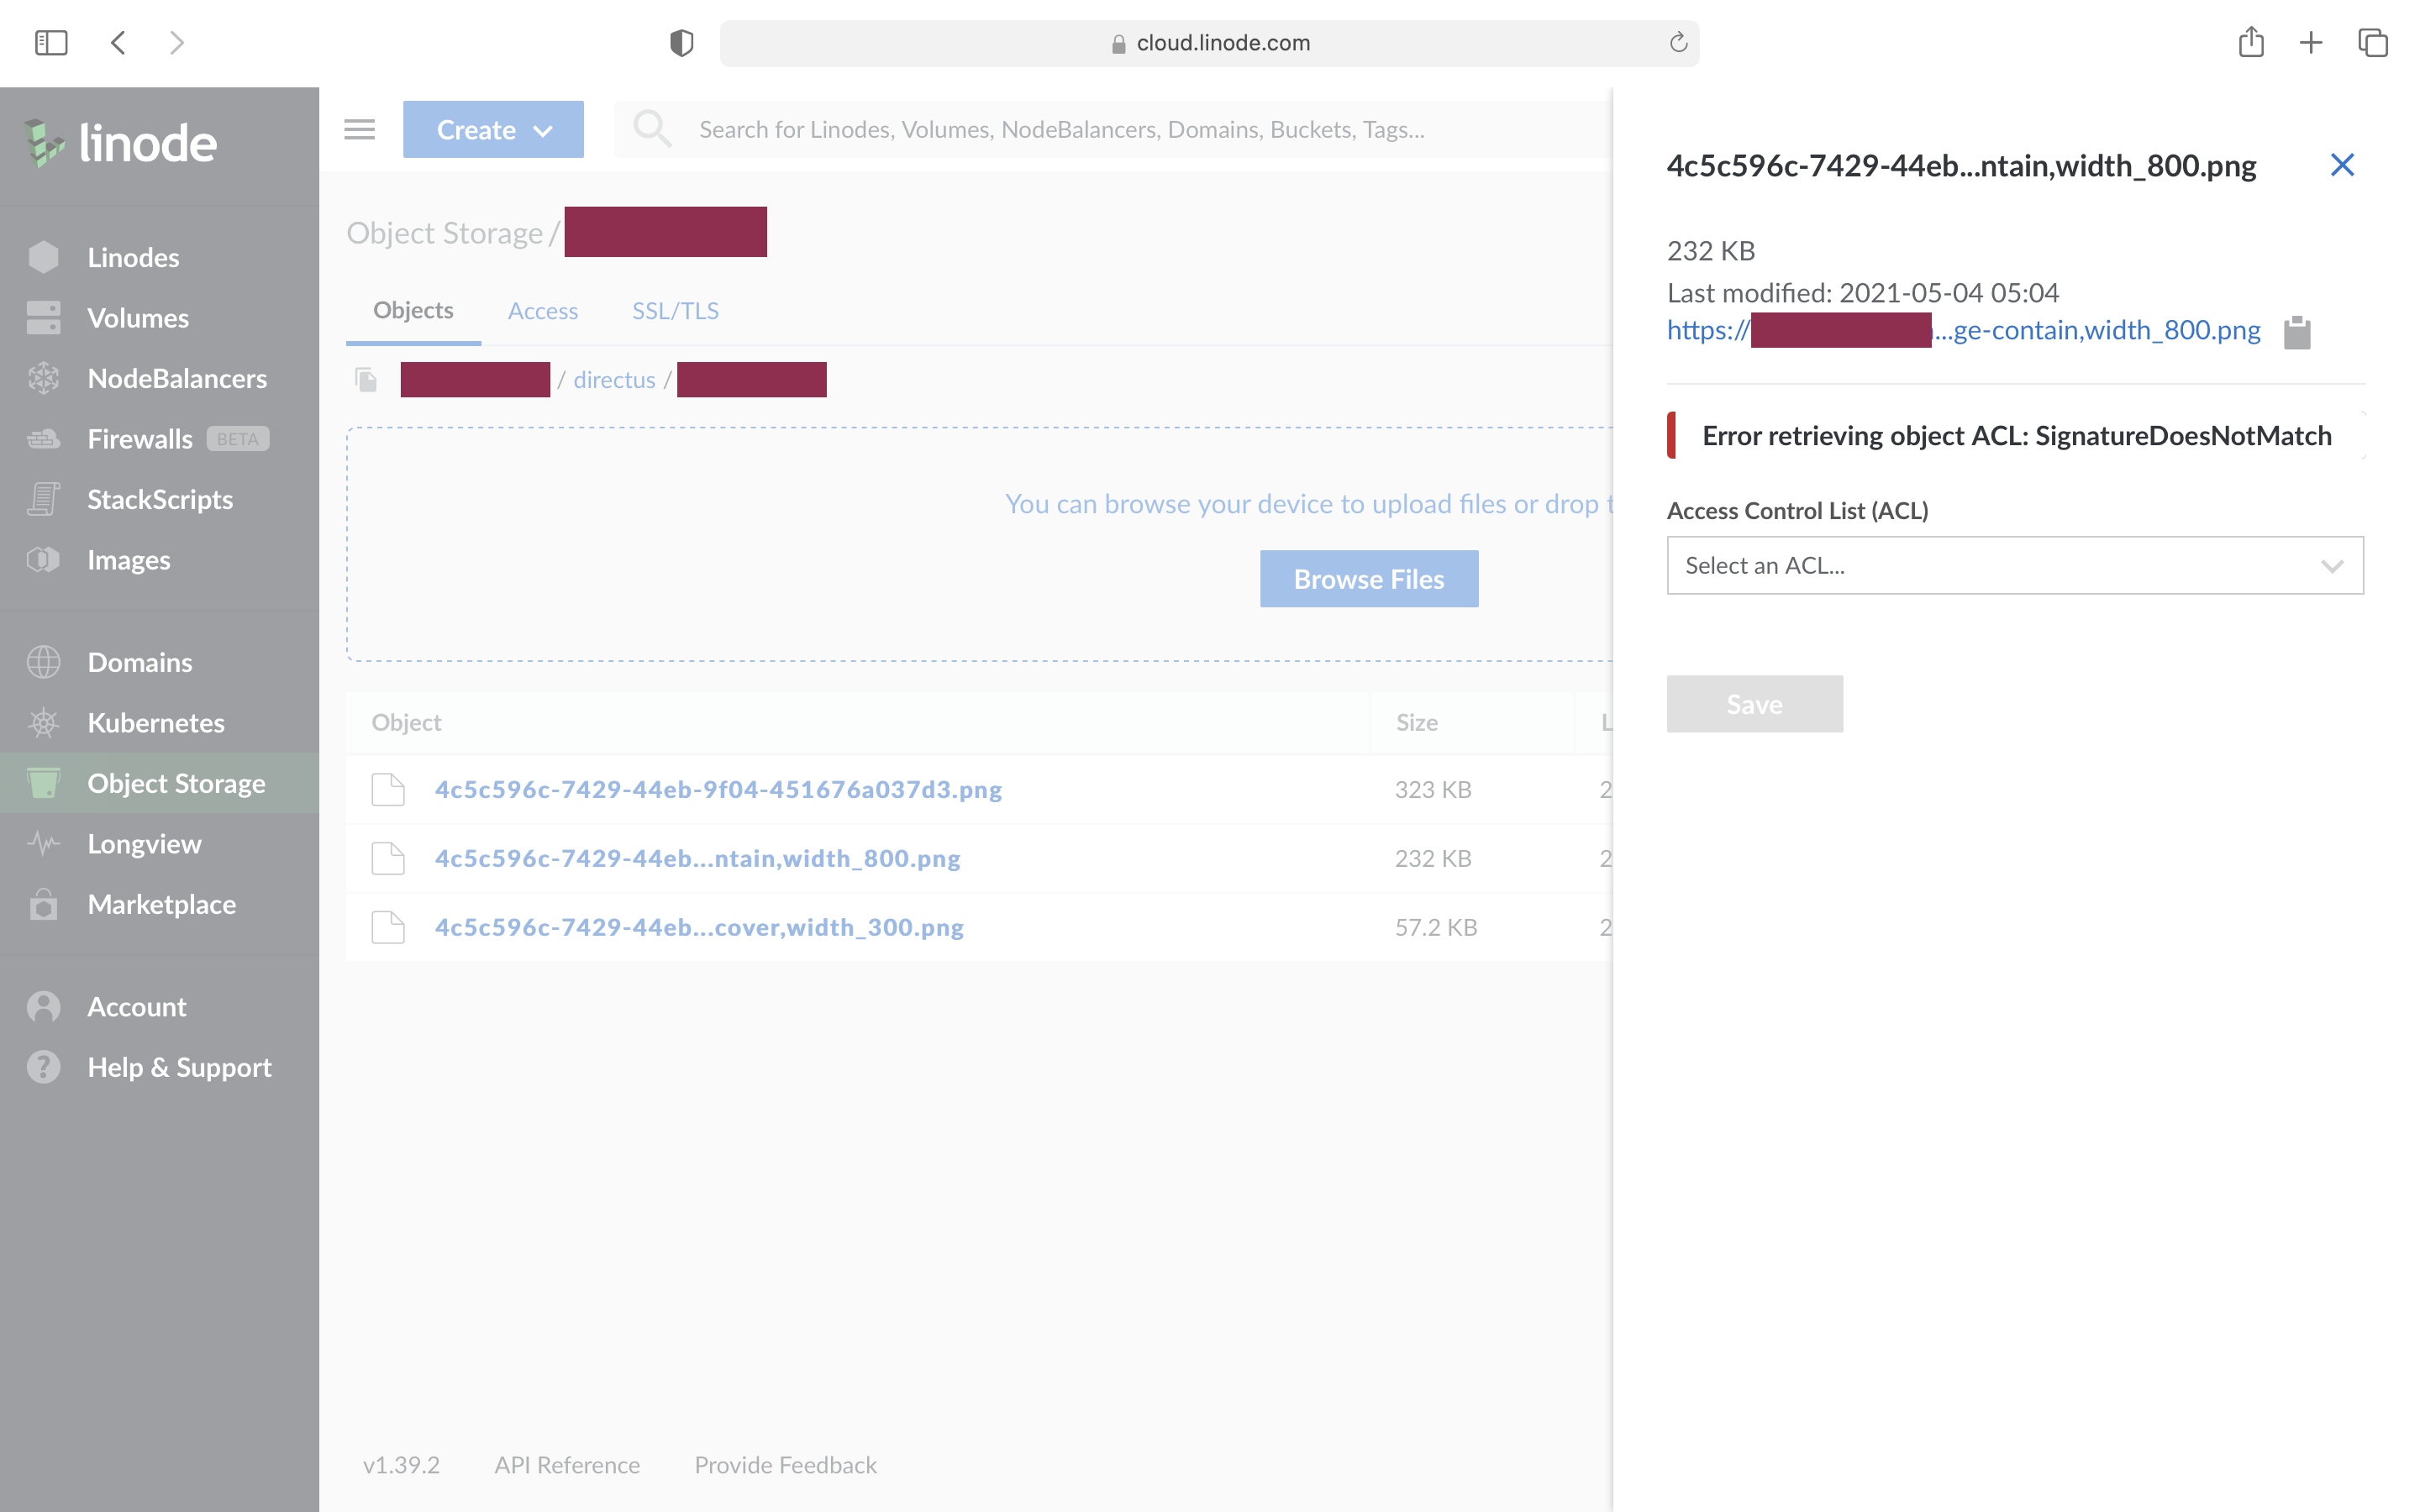
Task: Open the directus breadcrumb folder link
Action: point(614,380)
